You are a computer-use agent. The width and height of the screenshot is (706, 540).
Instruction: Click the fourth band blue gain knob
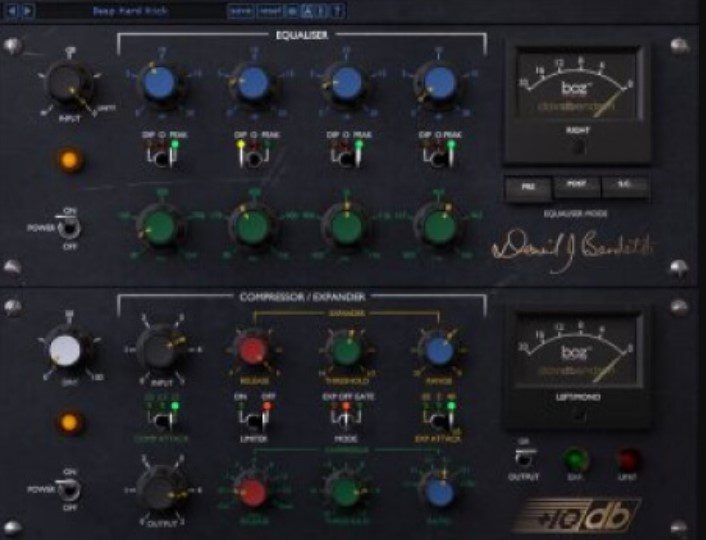(439, 84)
